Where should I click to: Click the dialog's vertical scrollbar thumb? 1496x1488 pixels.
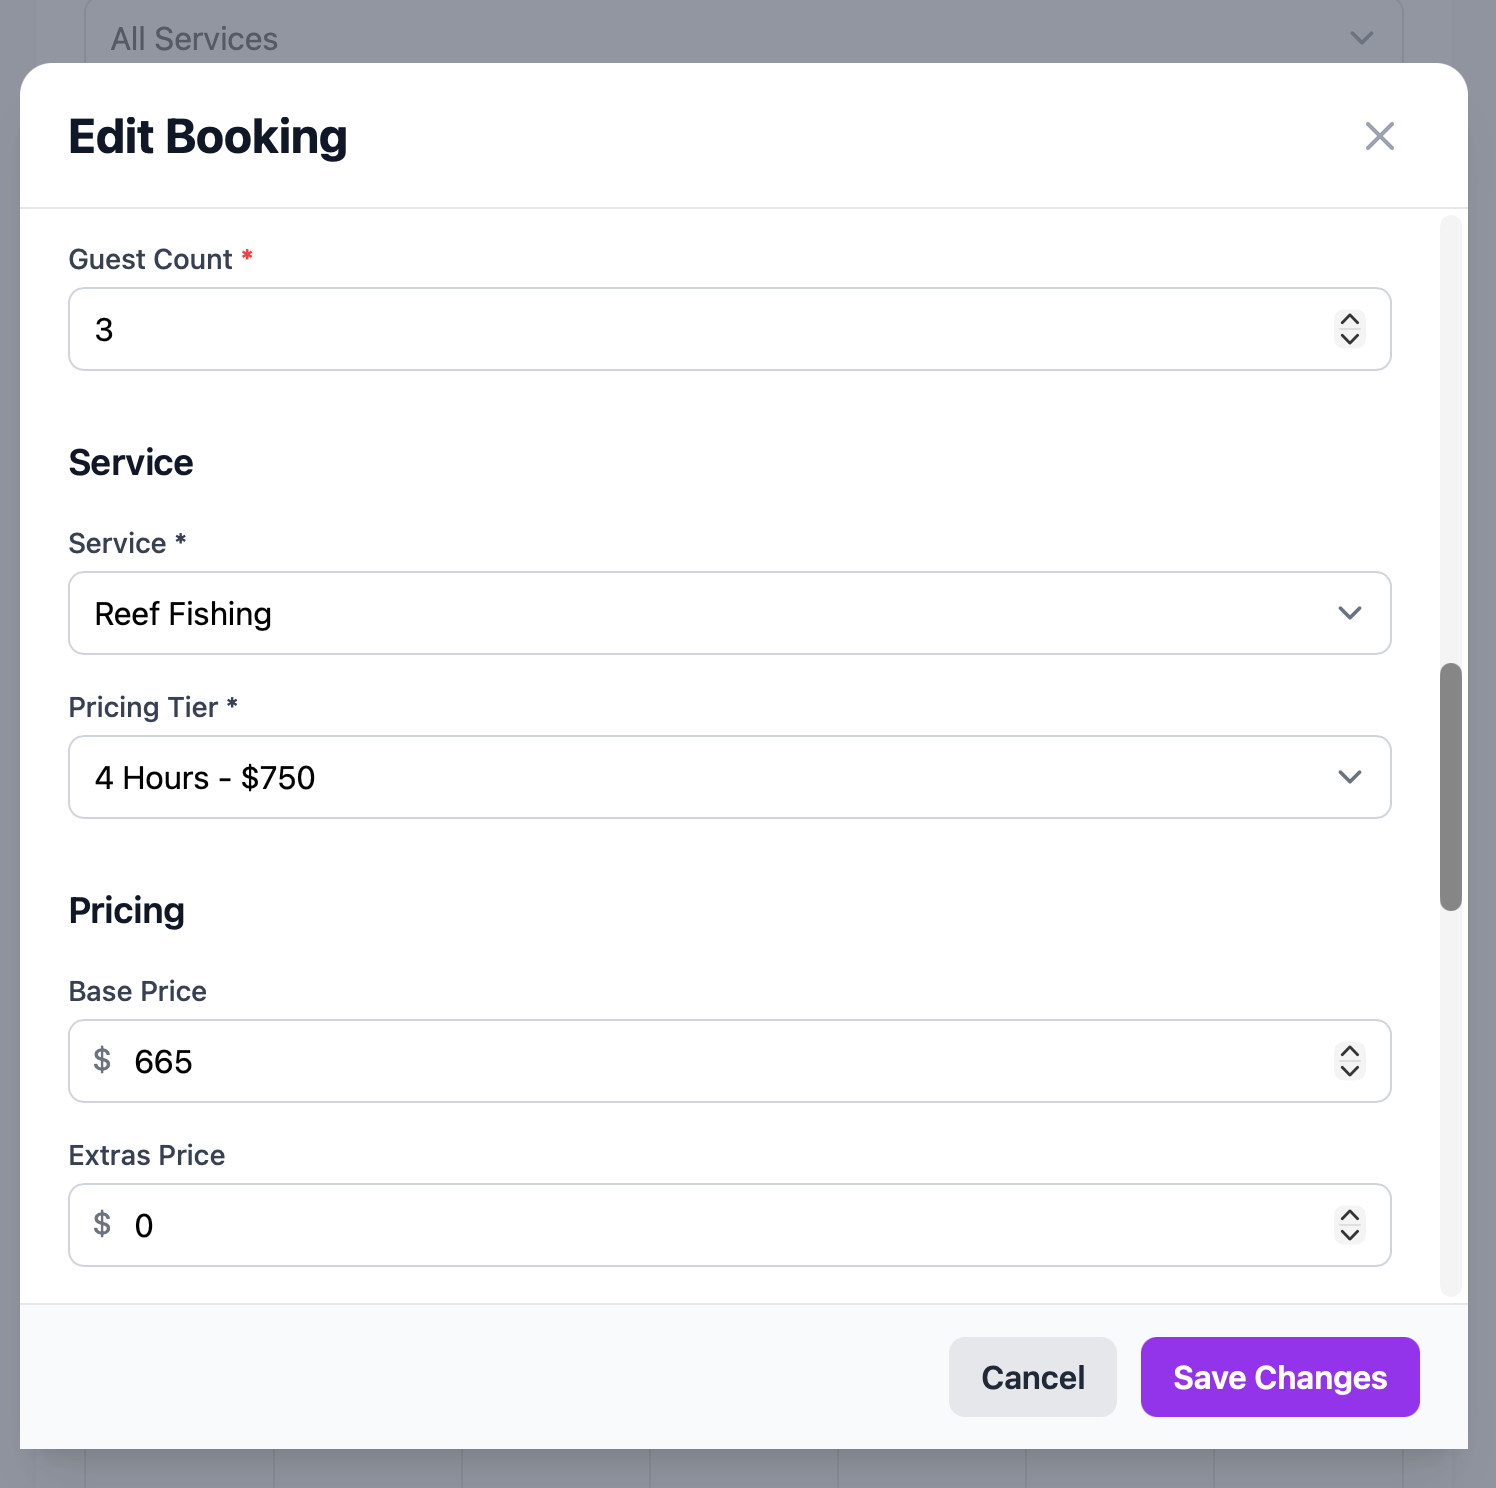(1450, 786)
